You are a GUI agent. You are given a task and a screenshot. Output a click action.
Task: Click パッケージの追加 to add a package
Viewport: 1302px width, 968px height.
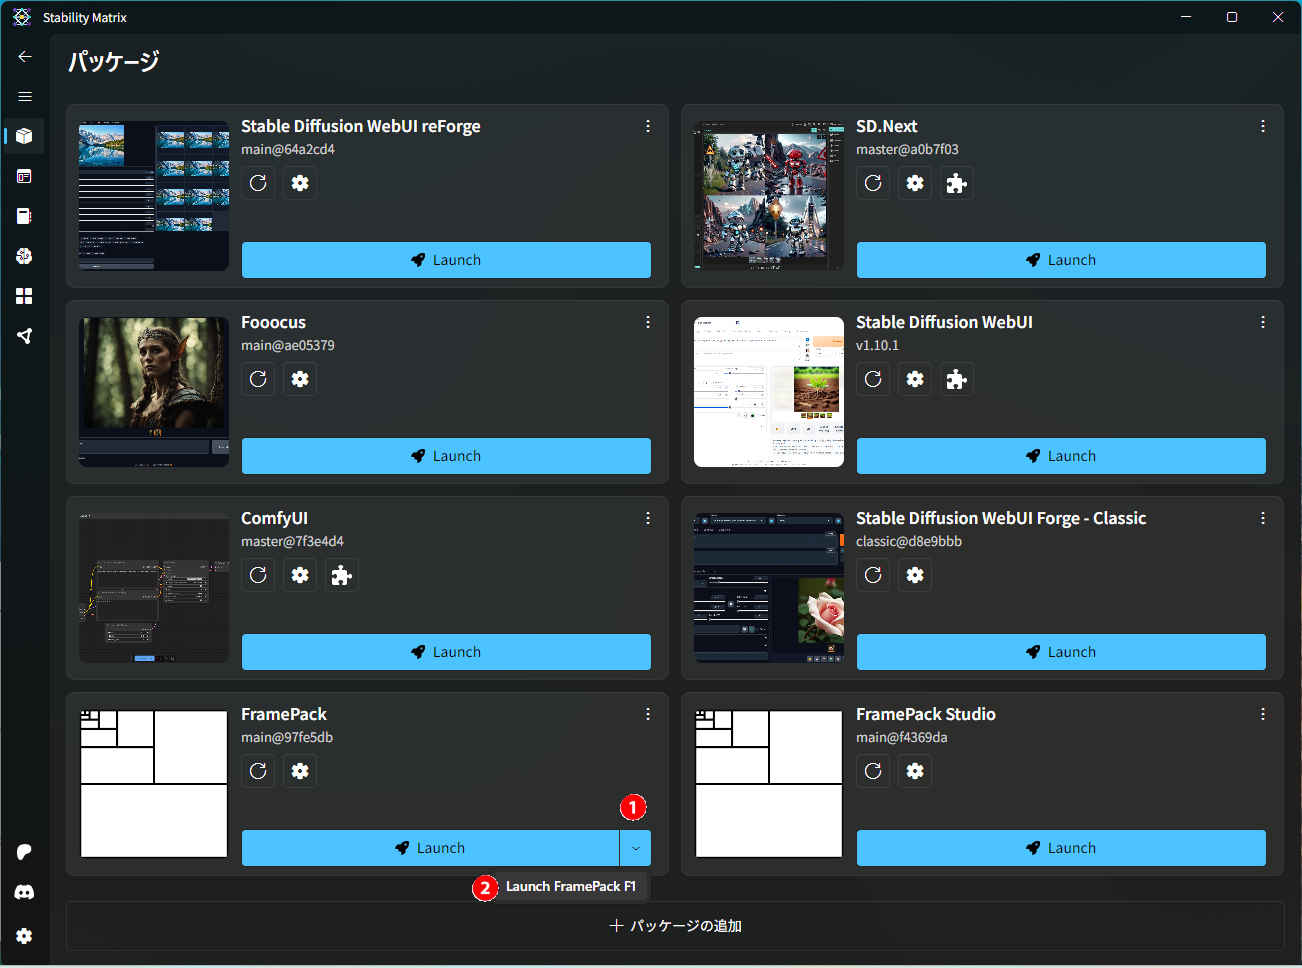675,926
